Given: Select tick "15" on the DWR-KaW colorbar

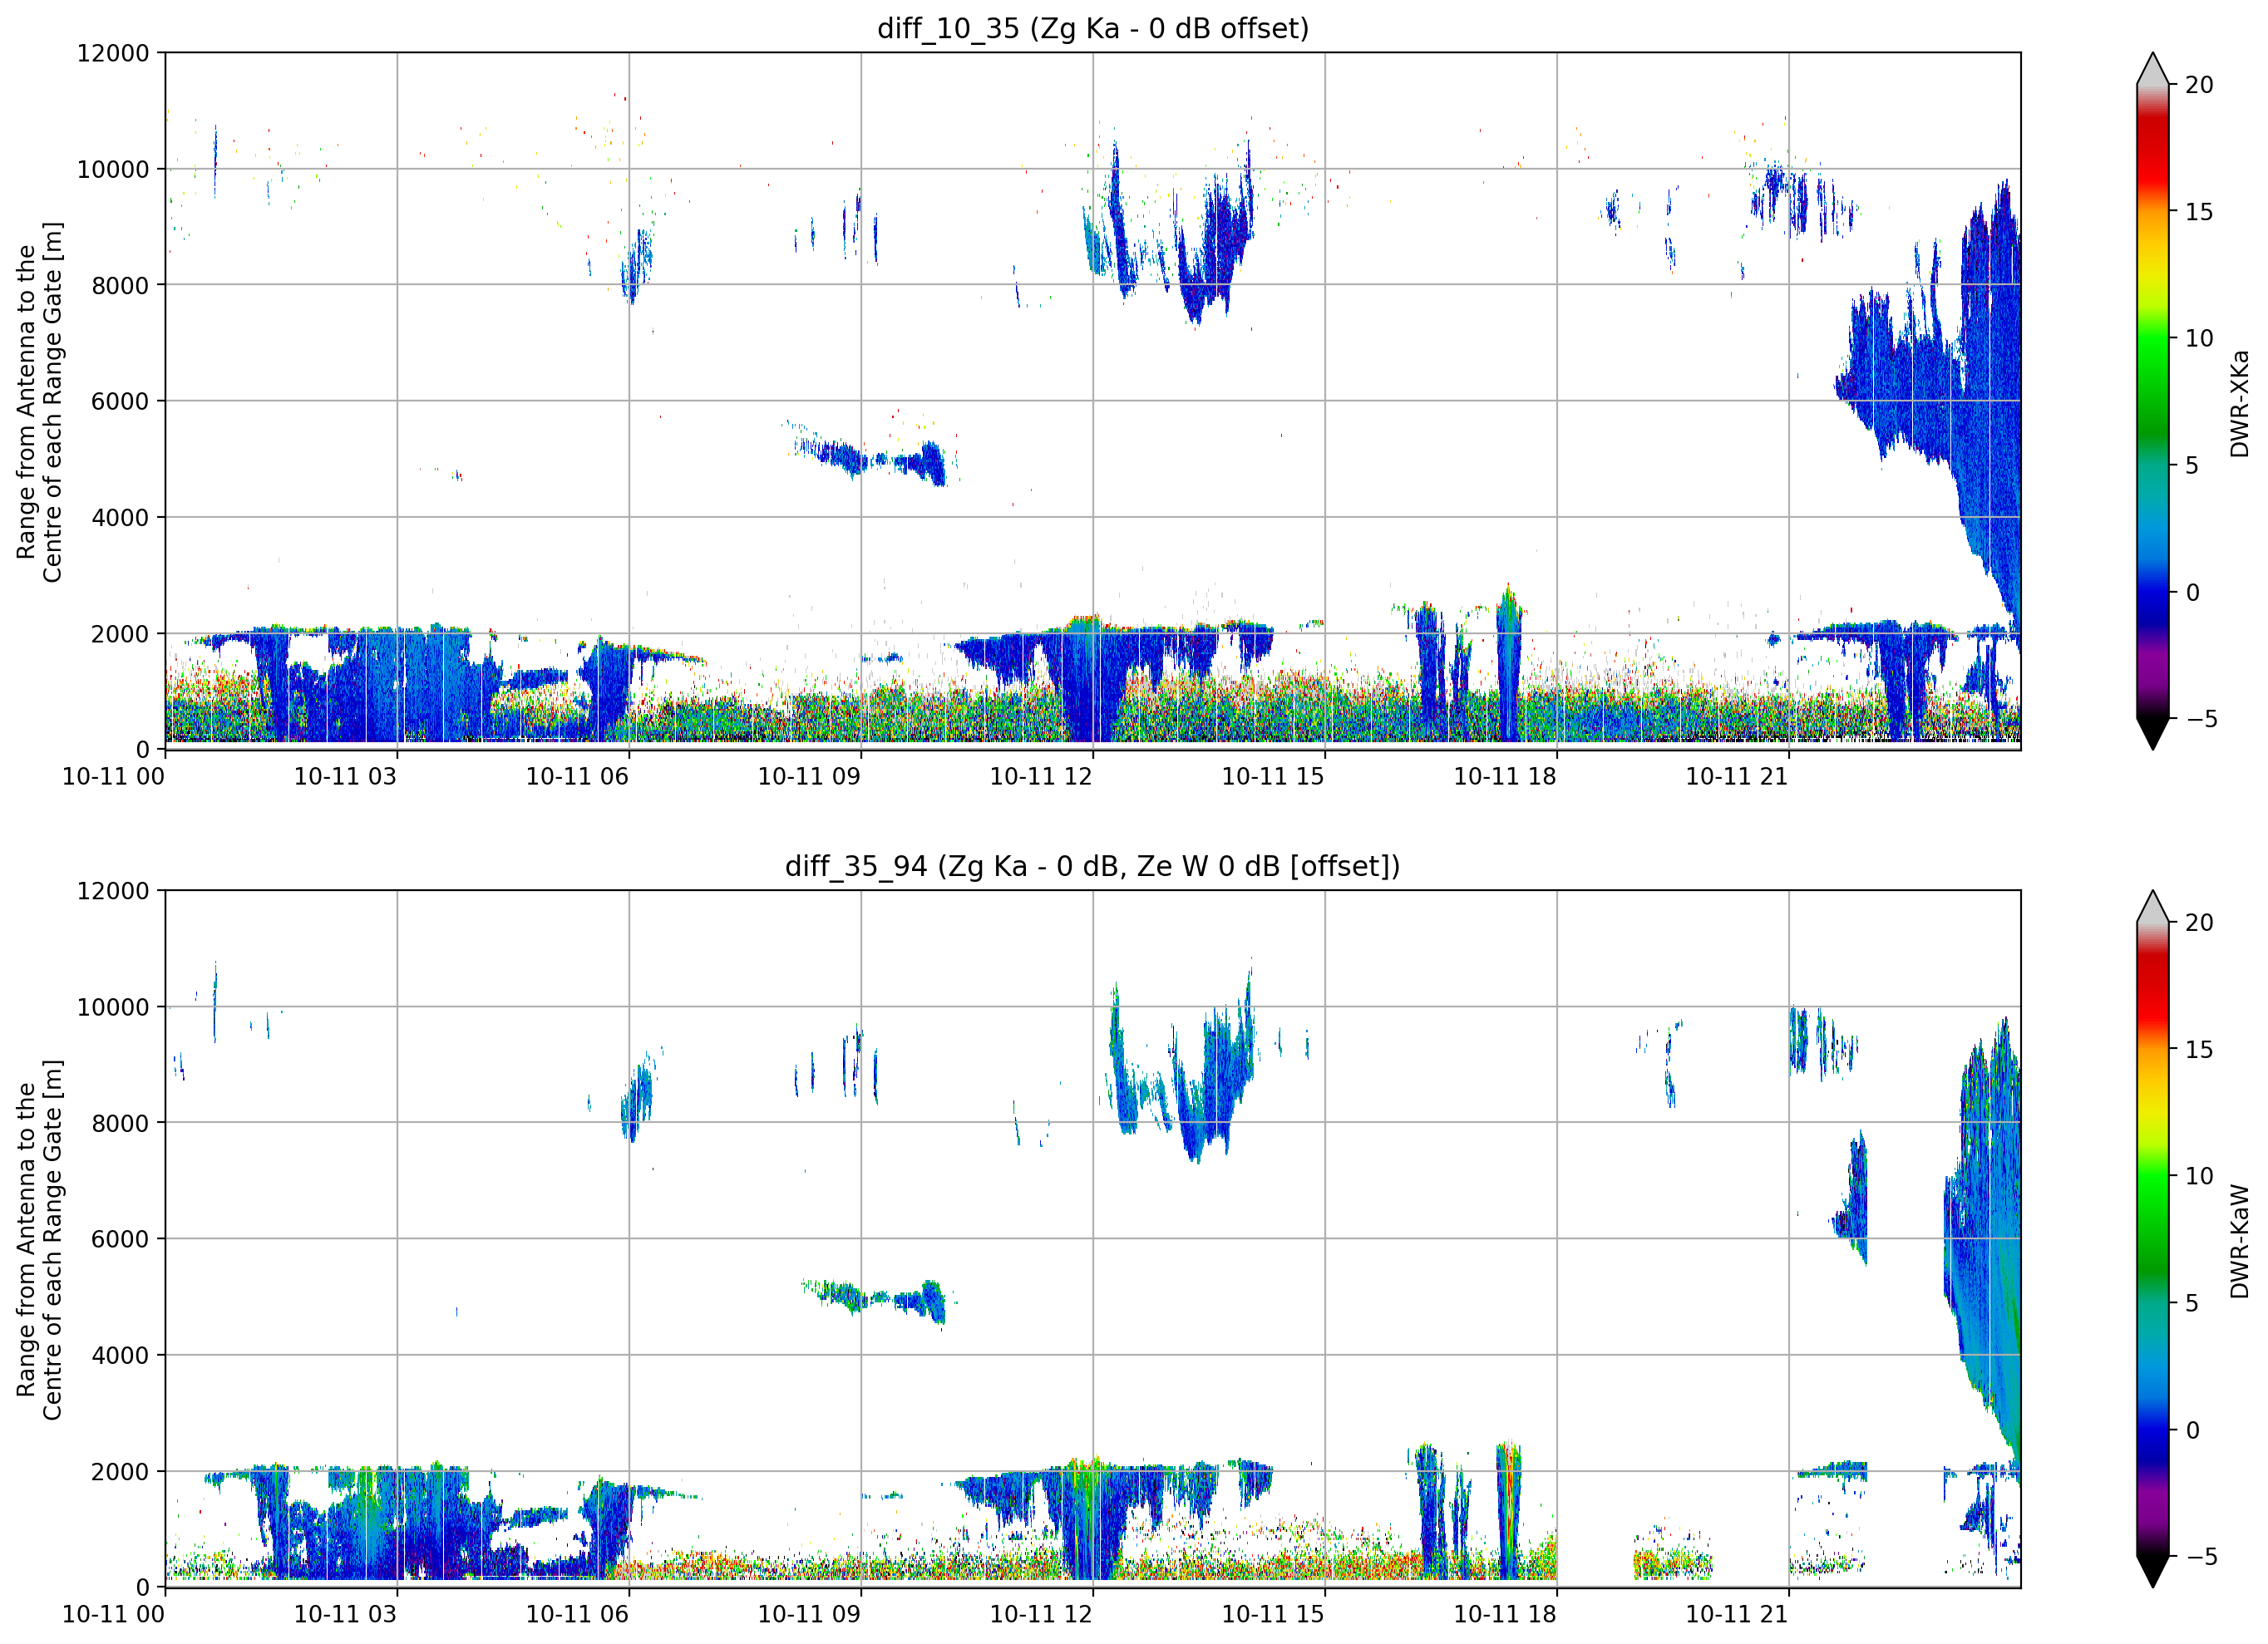Looking at the screenshot, I should (2199, 1050).
